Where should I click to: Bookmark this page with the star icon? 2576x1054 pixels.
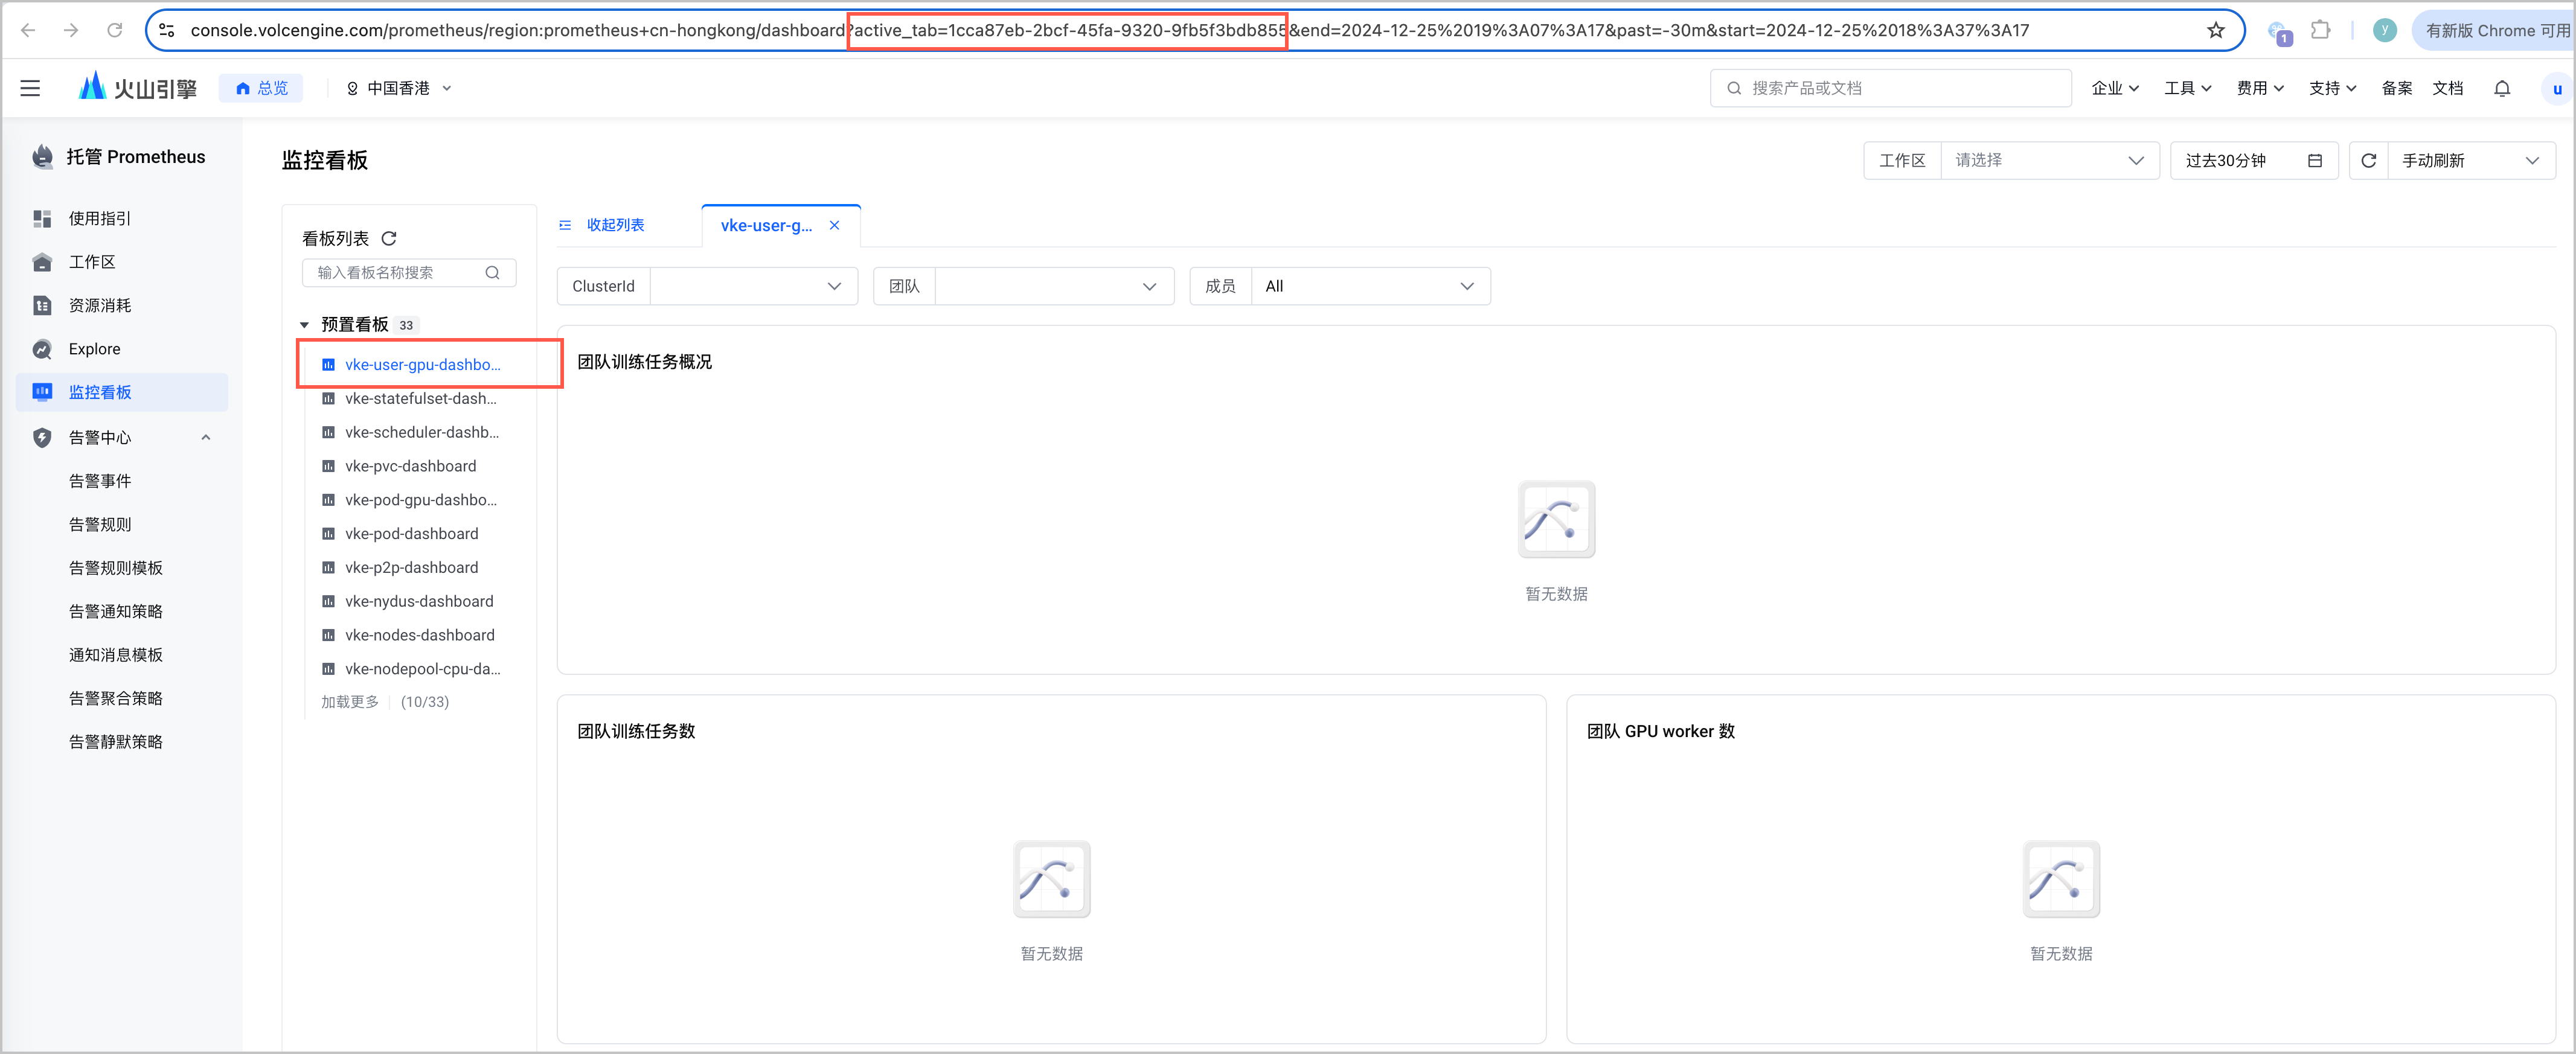pos(2216,30)
